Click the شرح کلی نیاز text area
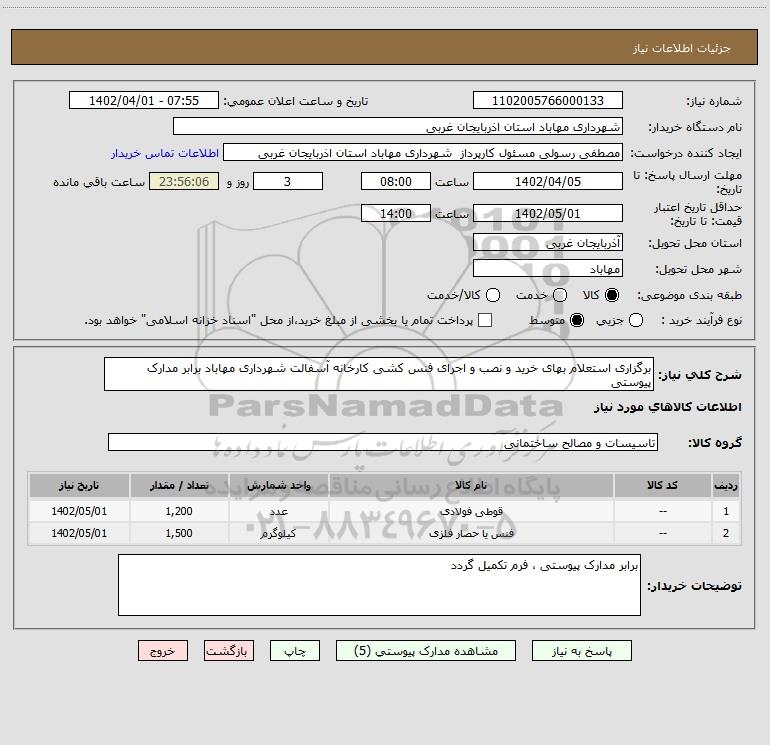 [x=379, y=374]
